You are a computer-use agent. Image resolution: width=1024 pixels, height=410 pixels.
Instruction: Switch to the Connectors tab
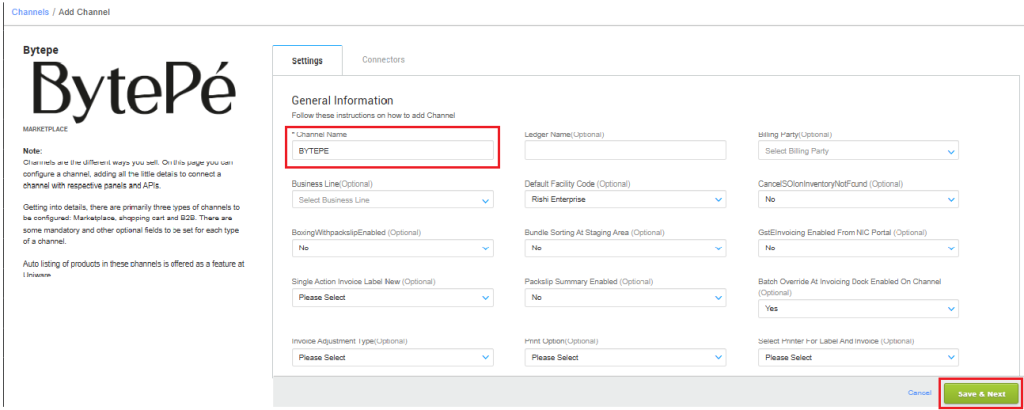pos(383,60)
